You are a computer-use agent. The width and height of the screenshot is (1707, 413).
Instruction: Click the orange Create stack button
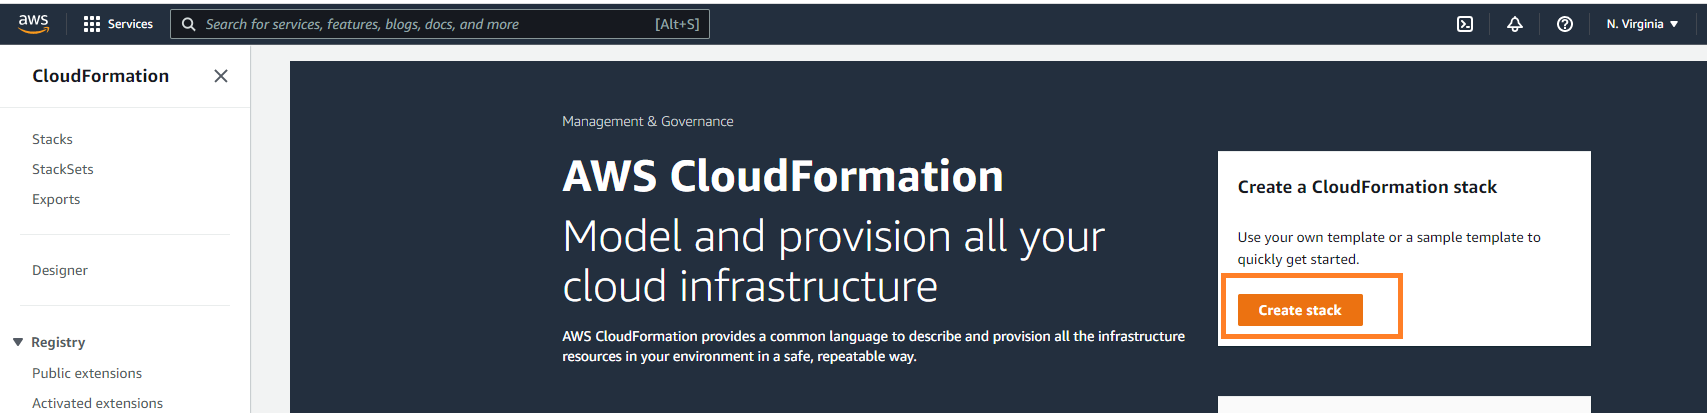tap(1300, 310)
